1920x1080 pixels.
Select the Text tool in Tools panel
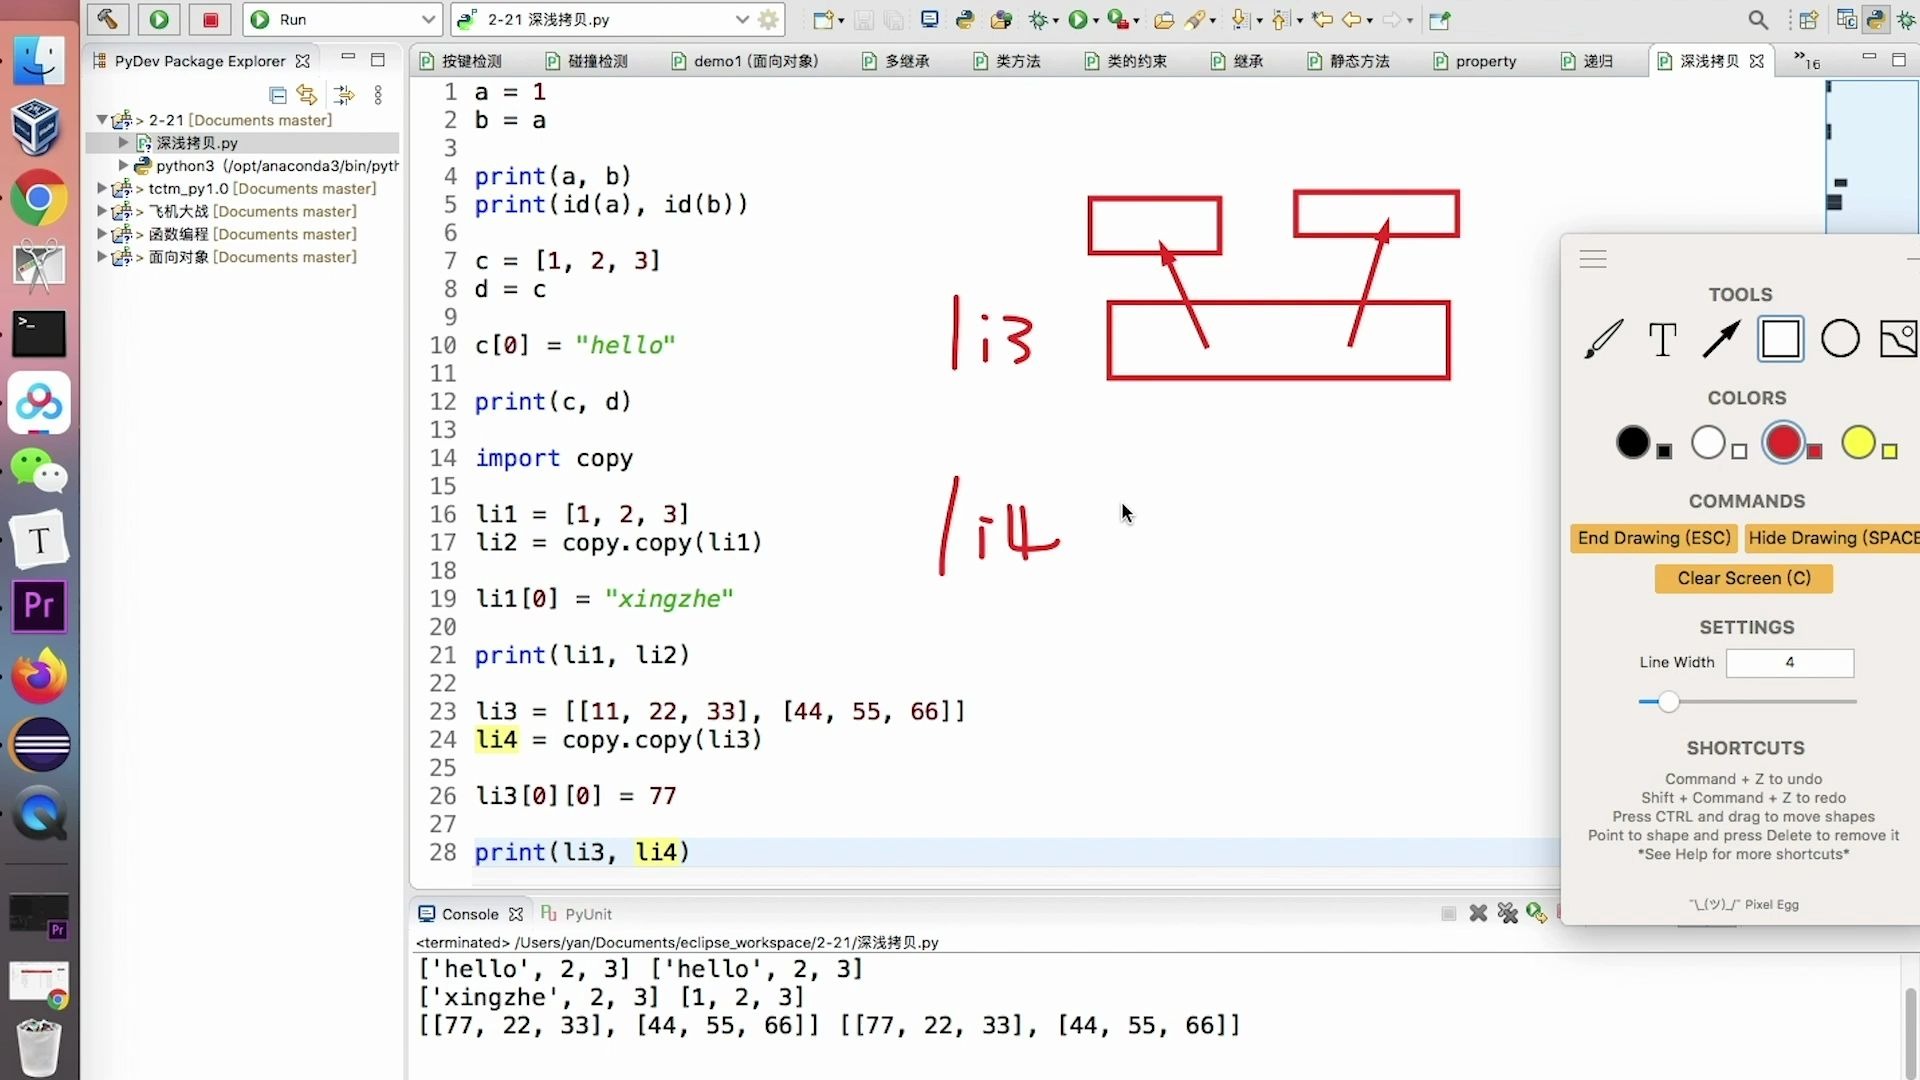[1662, 339]
